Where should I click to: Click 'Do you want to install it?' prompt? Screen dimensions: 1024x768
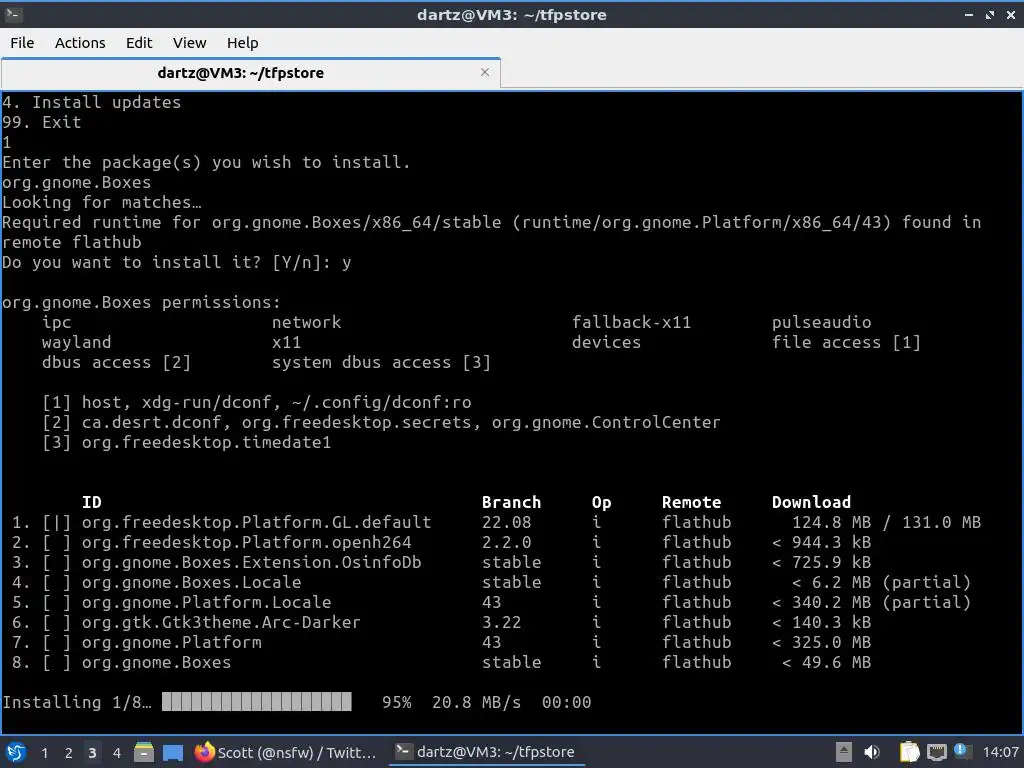coord(131,263)
